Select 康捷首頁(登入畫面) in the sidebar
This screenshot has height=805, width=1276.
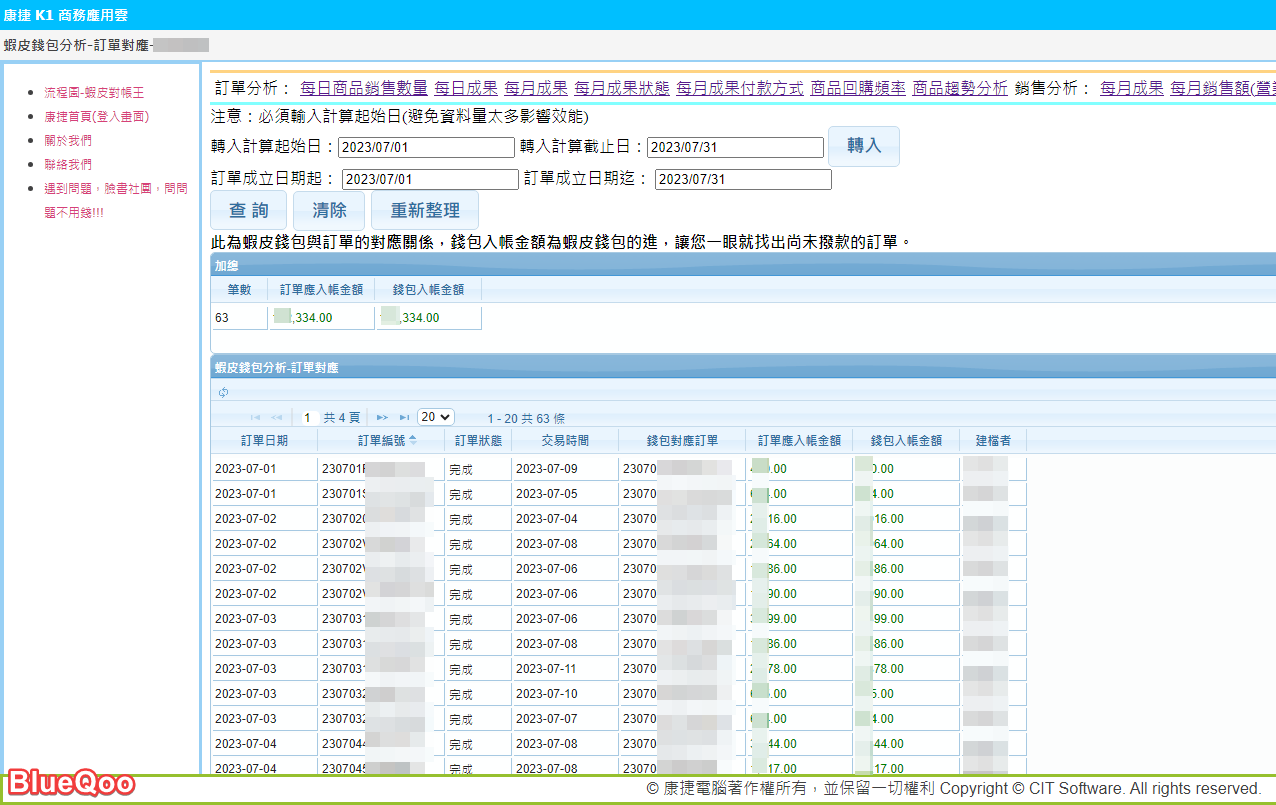pos(96,116)
